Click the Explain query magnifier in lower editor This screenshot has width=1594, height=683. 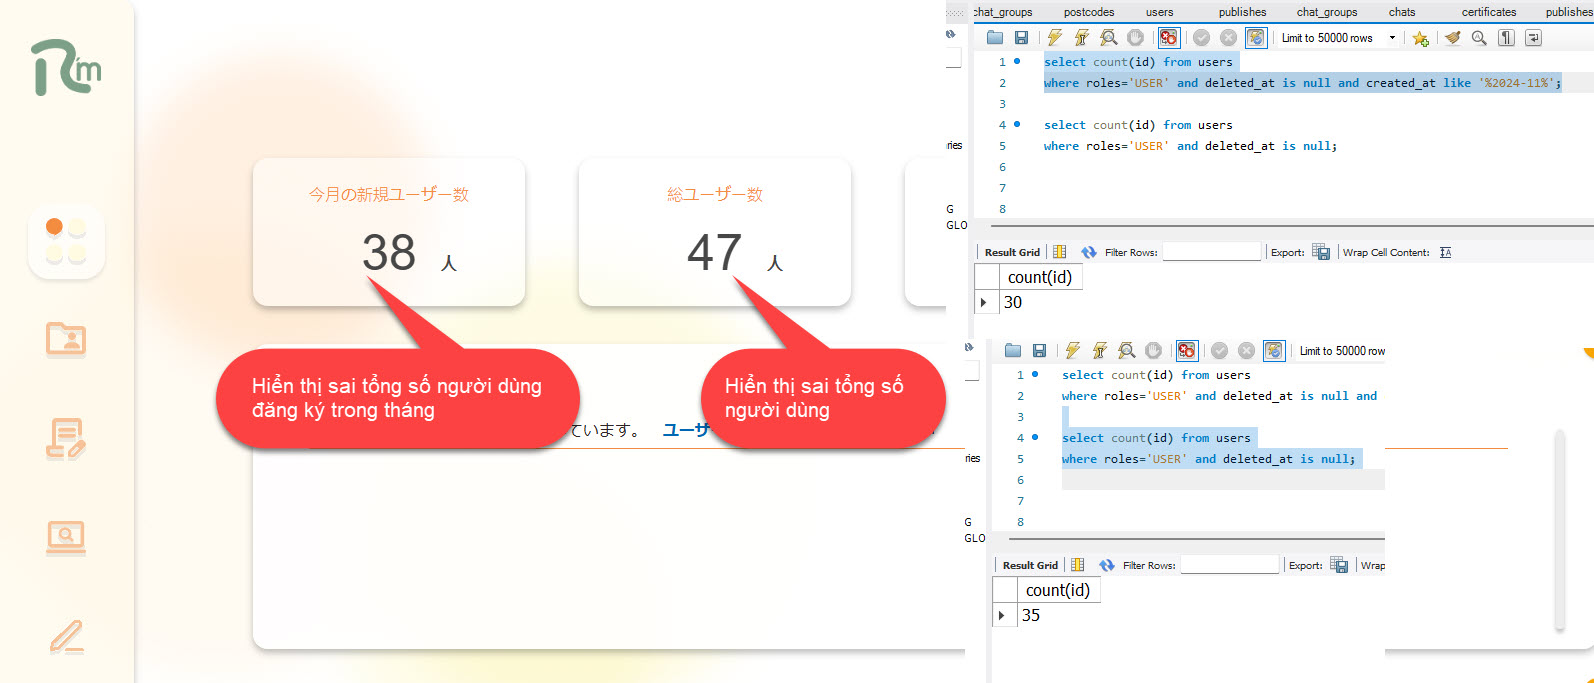tap(1127, 351)
